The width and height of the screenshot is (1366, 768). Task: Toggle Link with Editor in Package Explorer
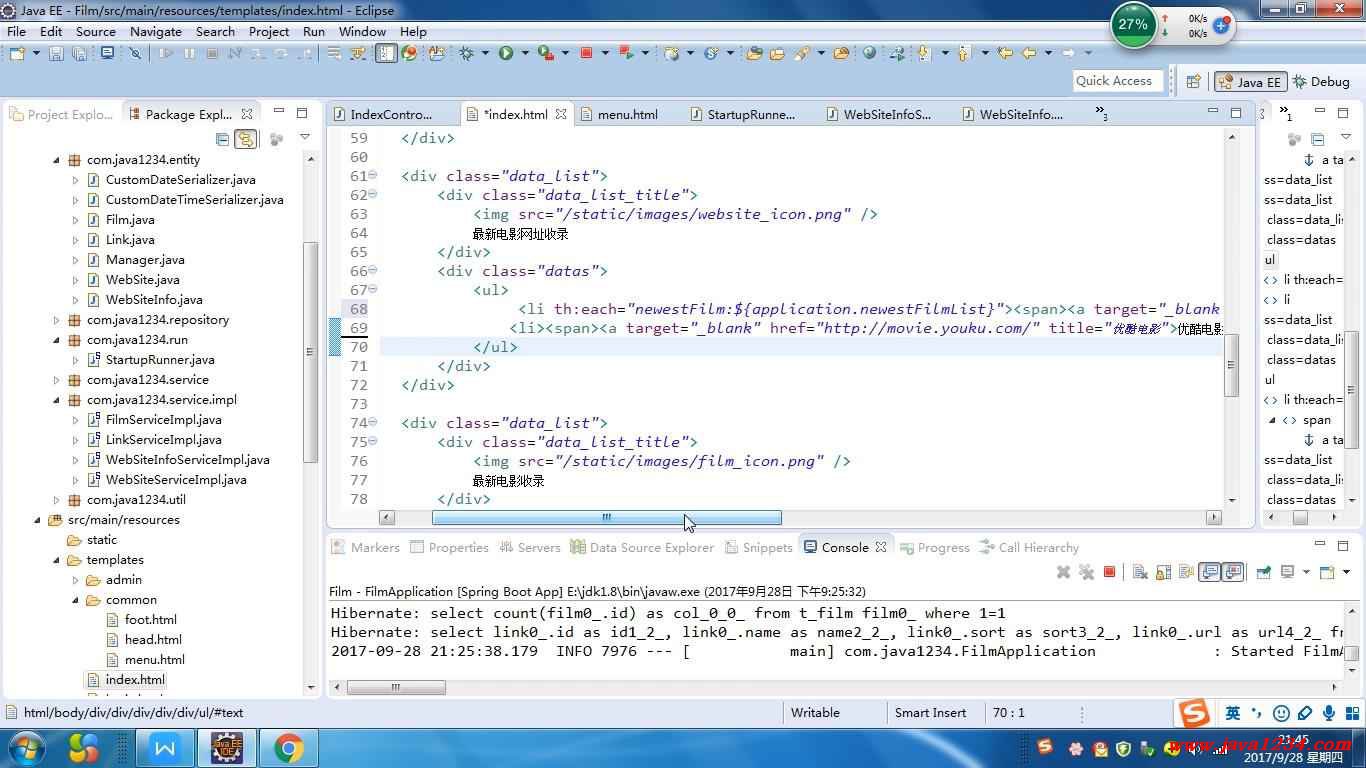(245, 139)
